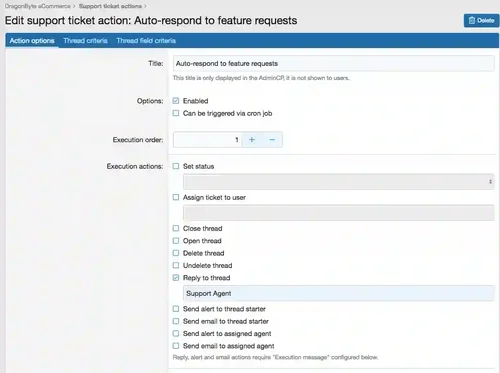Decrease execution order with minus icon
Screen dimensions: 500x373
coord(272,140)
